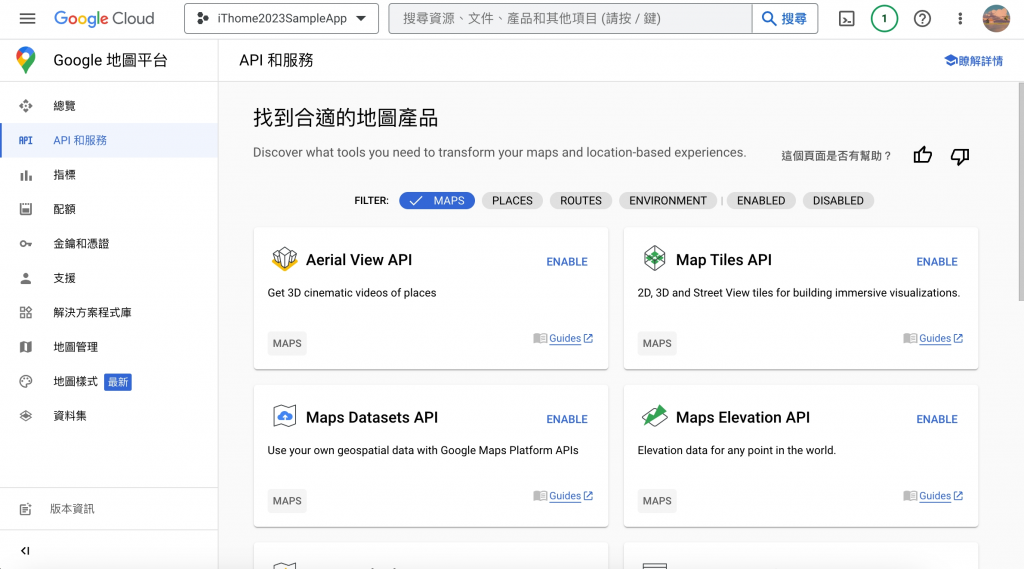Click the 地圖管理 map icon

25,347
